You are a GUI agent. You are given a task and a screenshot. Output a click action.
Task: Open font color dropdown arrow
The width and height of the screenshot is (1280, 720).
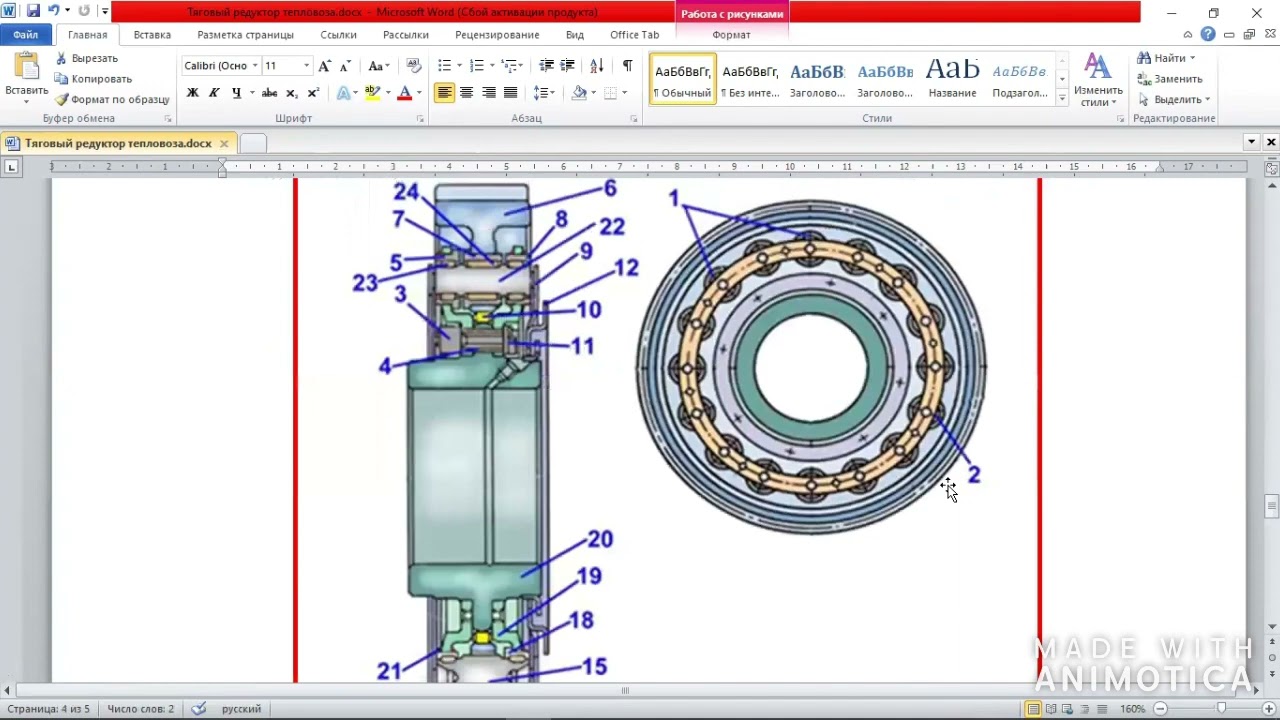418,93
